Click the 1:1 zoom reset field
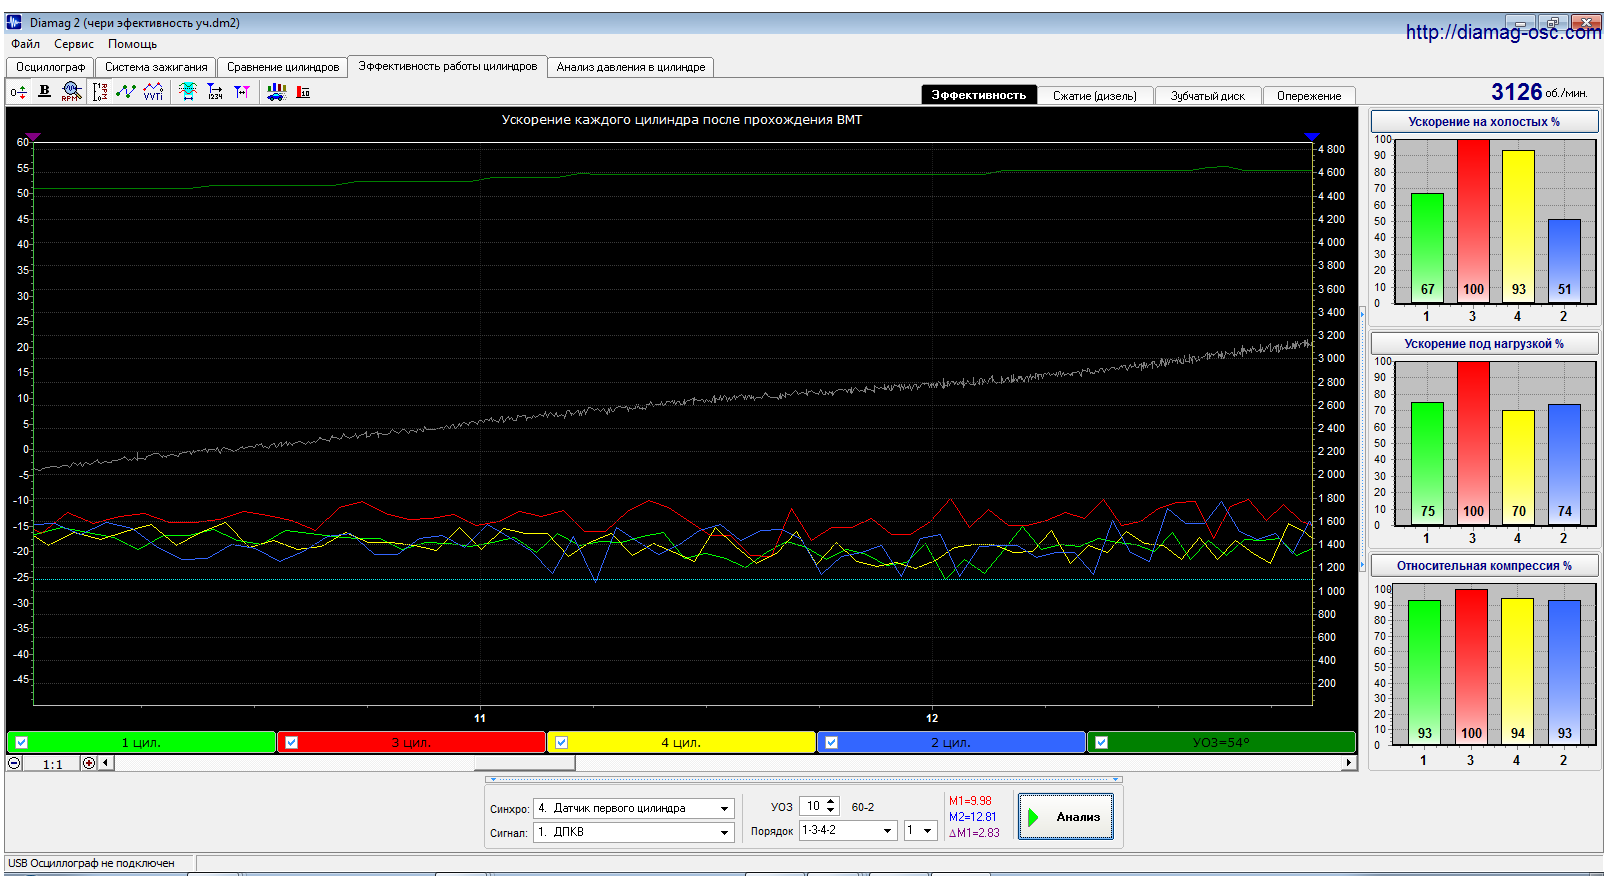This screenshot has width=1616, height=876. click(52, 764)
